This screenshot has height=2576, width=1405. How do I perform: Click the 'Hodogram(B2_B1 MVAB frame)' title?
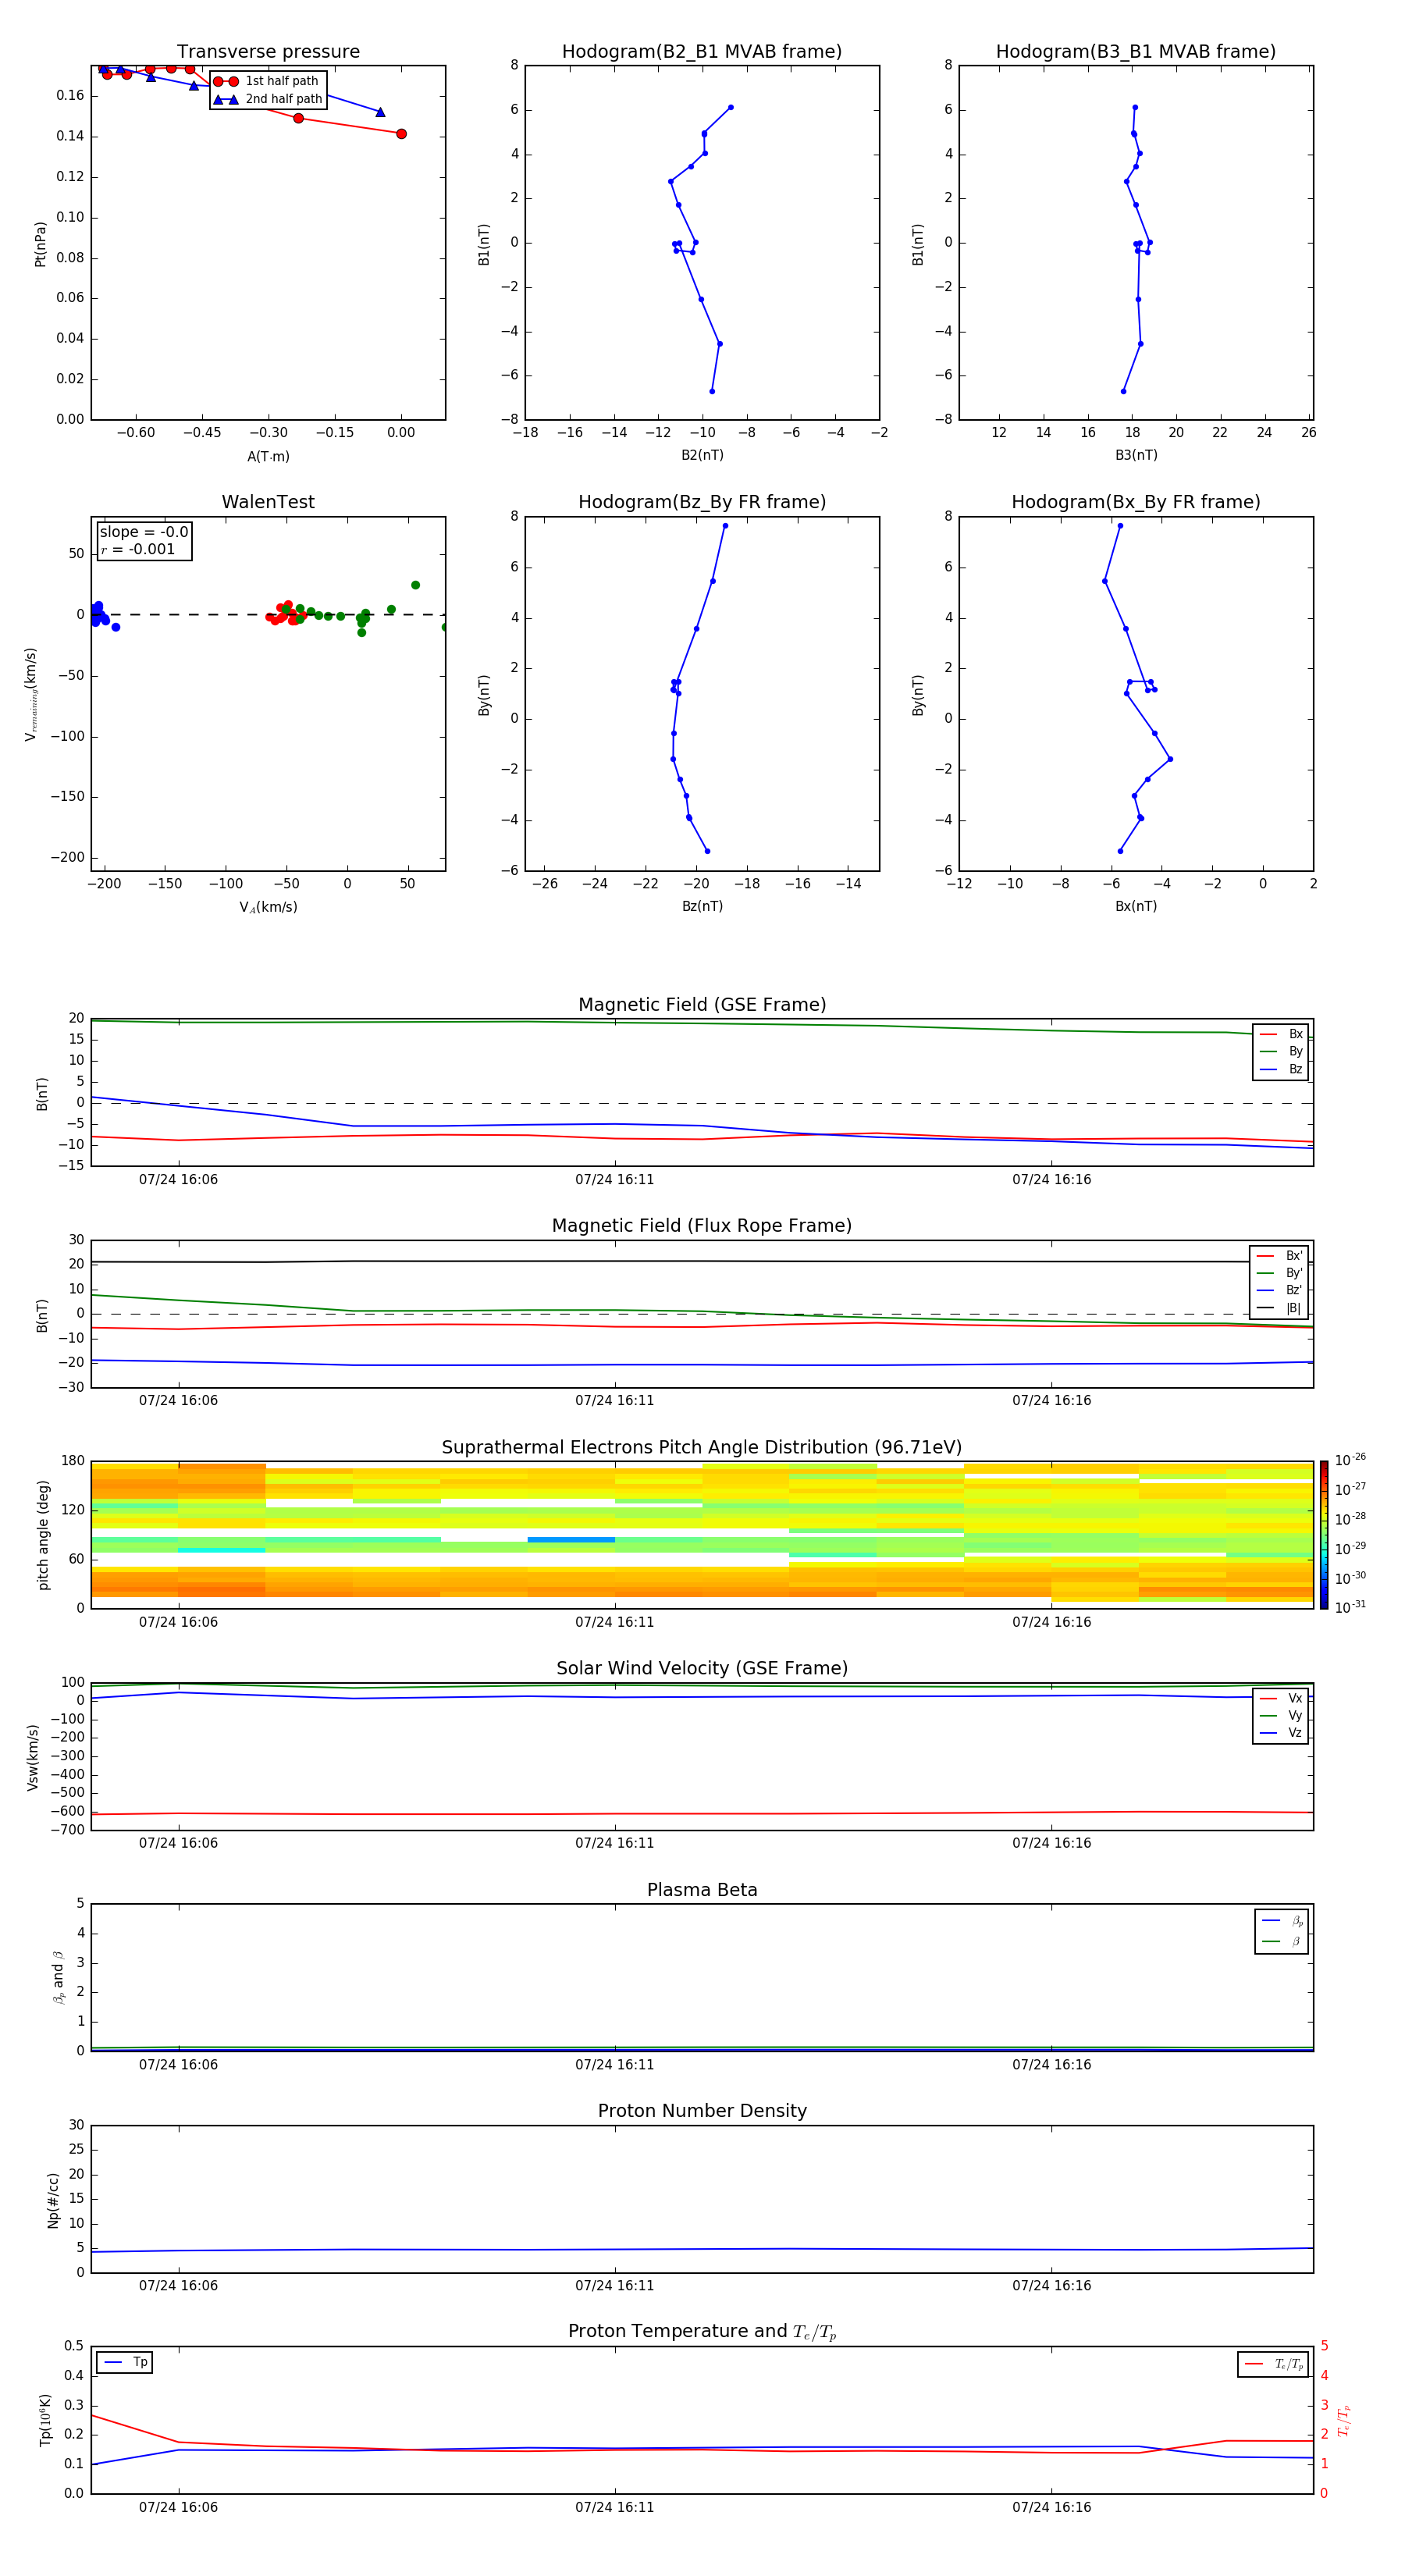click(702, 51)
